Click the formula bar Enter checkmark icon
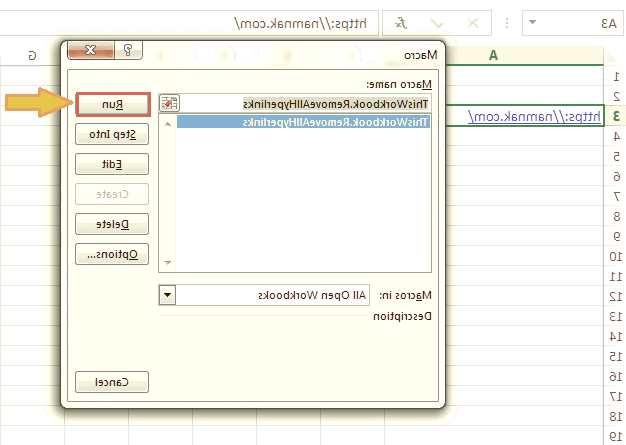 pyautogui.click(x=436, y=22)
